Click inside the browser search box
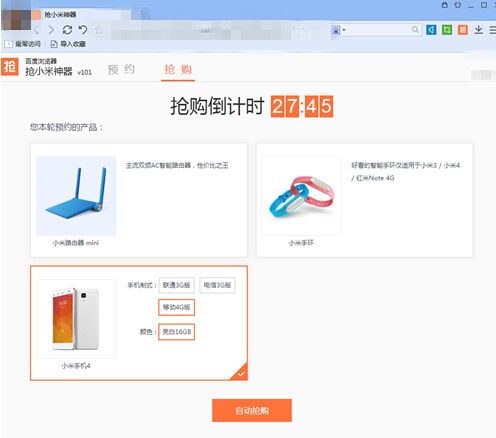 click(x=379, y=30)
